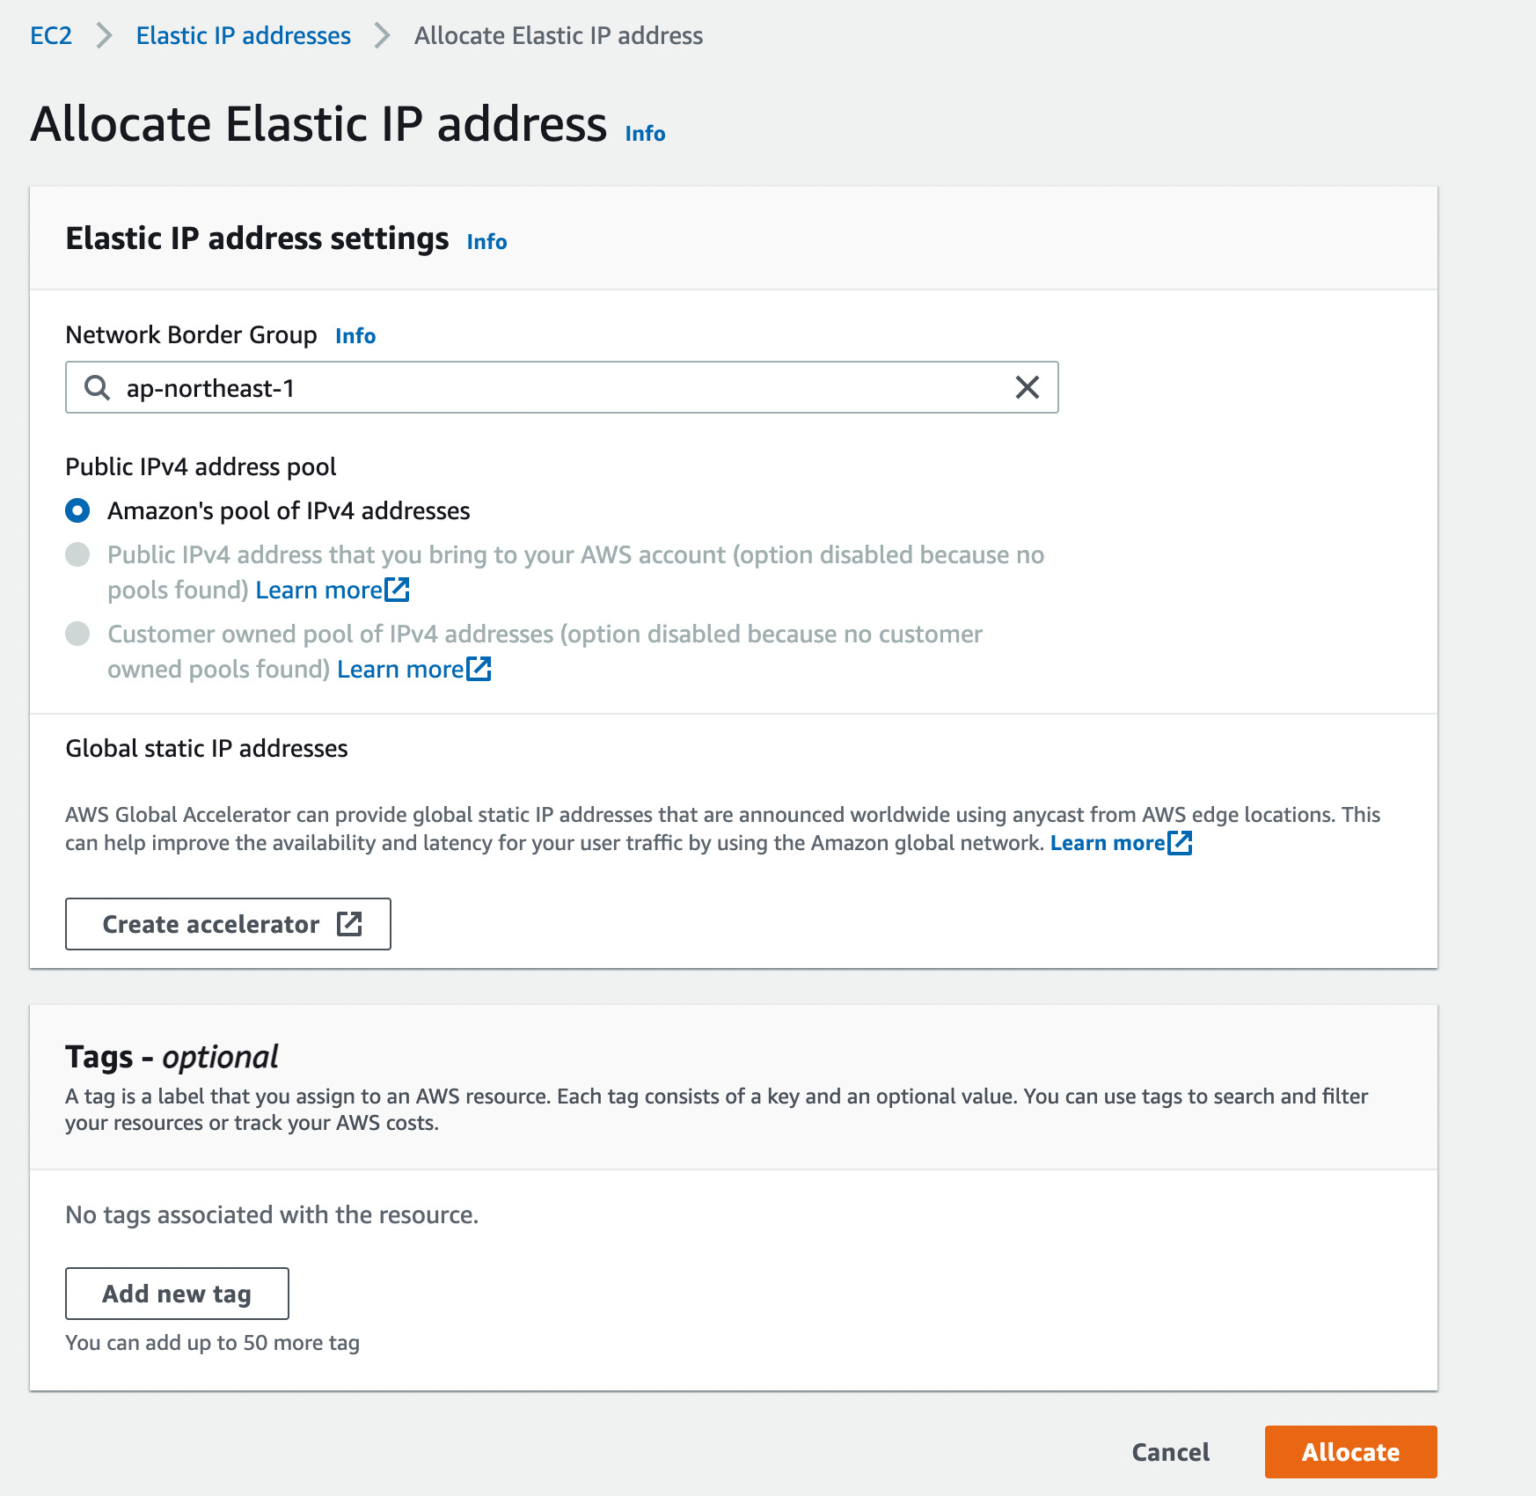1536x1496 pixels.
Task: Open the Info link beside Network Border Group
Action: (355, 336)
